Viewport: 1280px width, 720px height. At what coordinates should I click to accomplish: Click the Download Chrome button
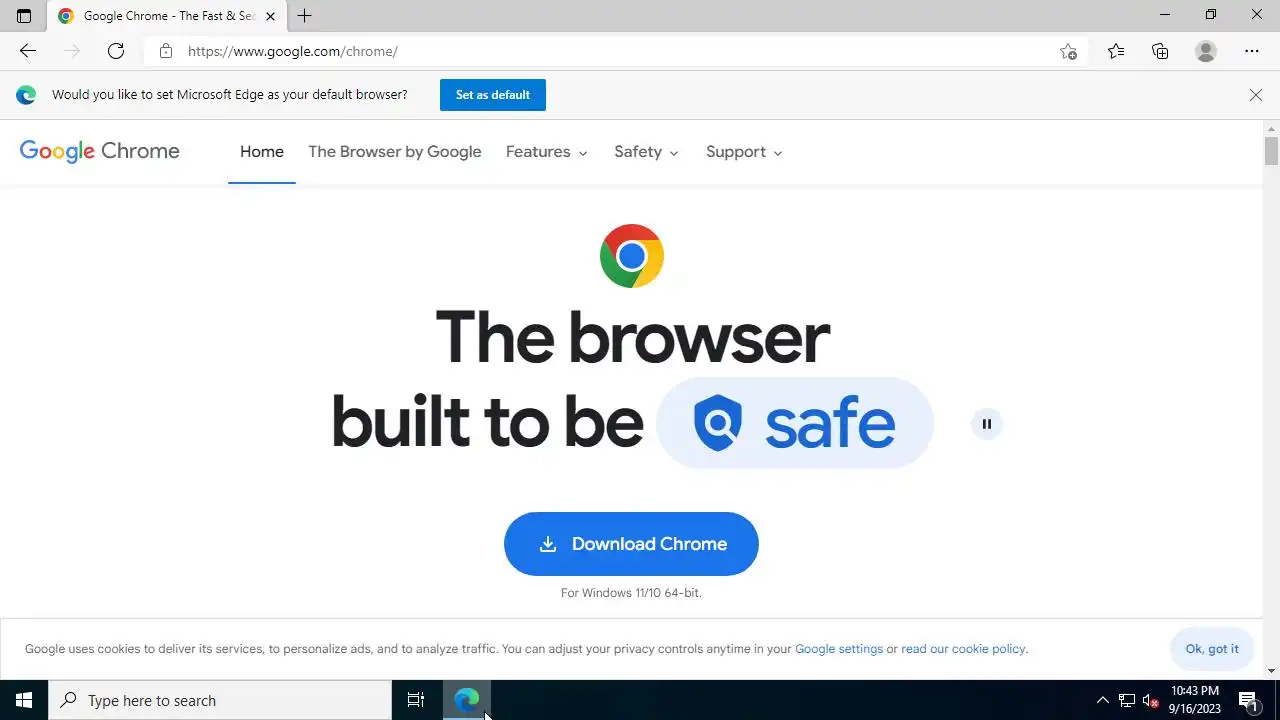click(x=631, y=544)
